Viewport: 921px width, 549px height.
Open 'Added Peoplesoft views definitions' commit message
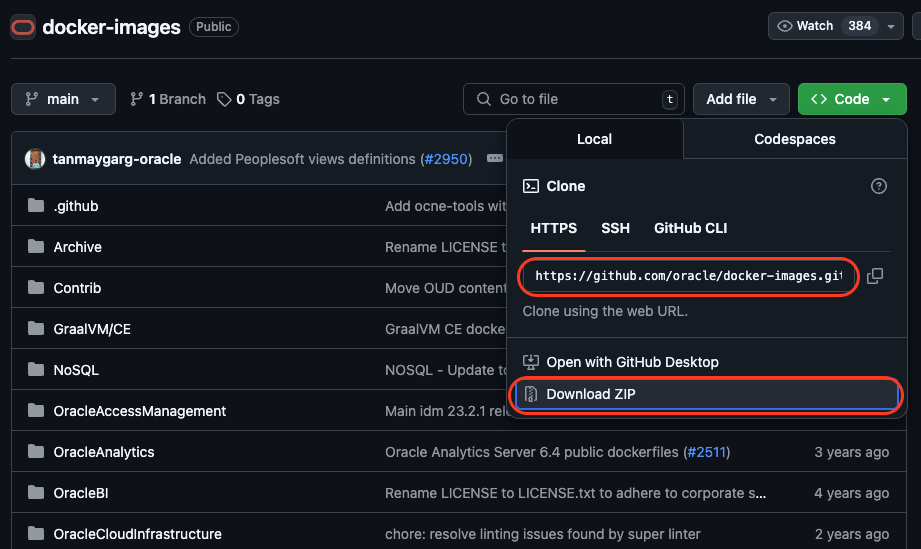[x=302, y=159]
